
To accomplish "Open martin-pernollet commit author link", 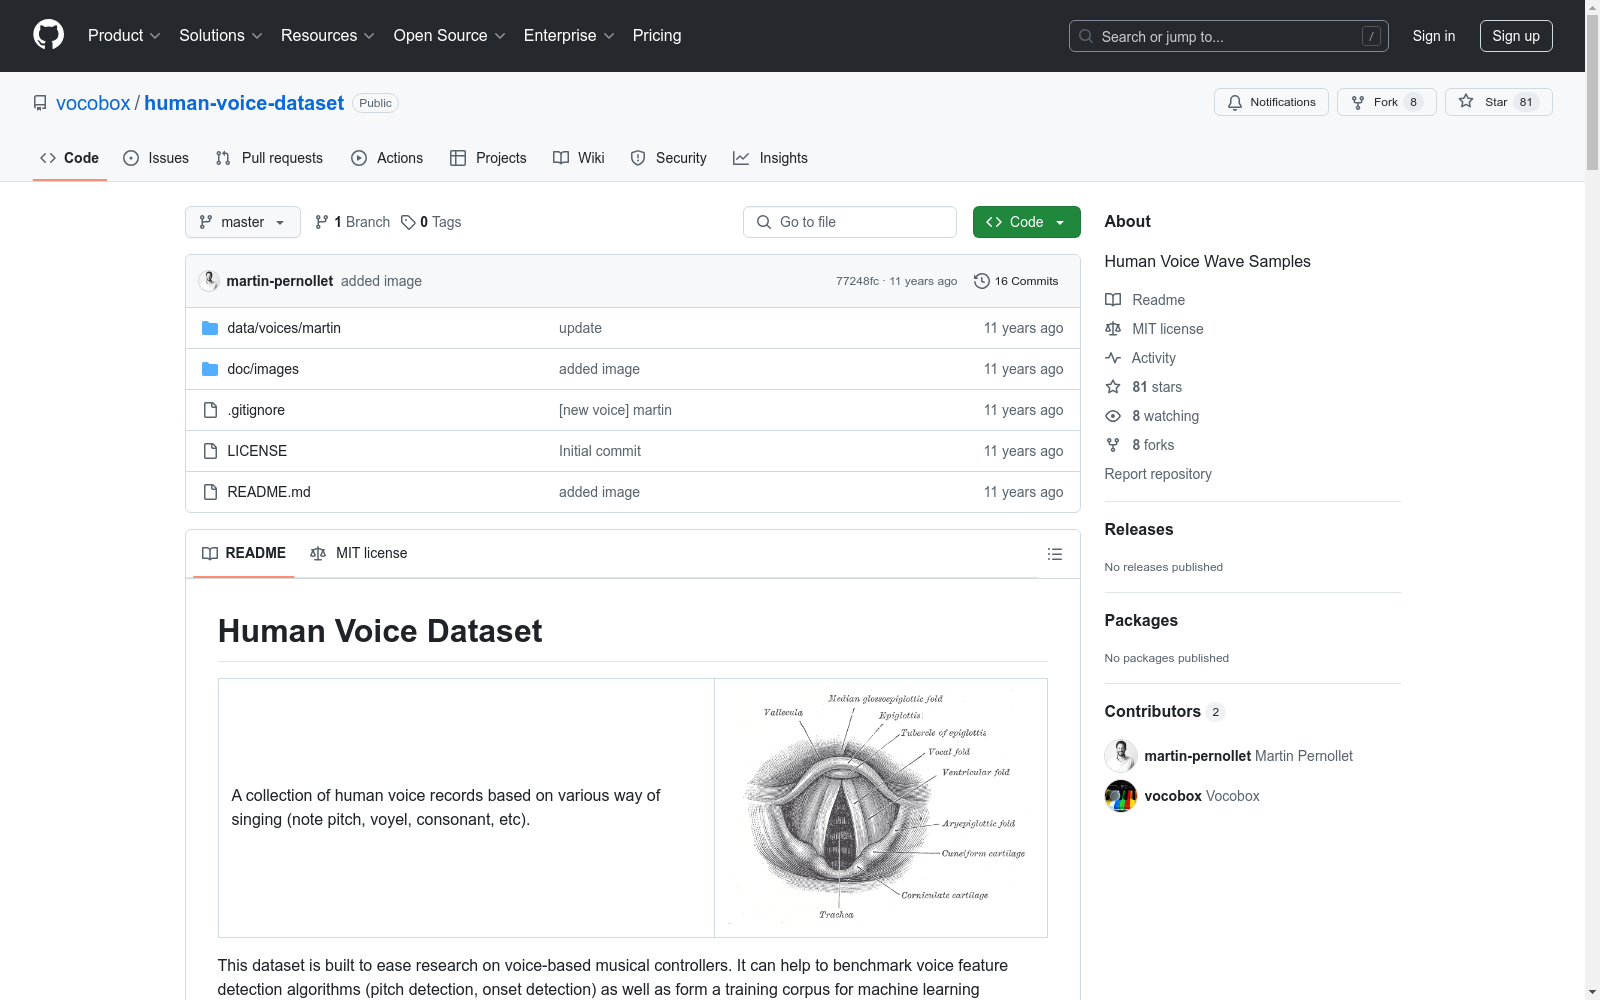I will [x=280, y=281].
